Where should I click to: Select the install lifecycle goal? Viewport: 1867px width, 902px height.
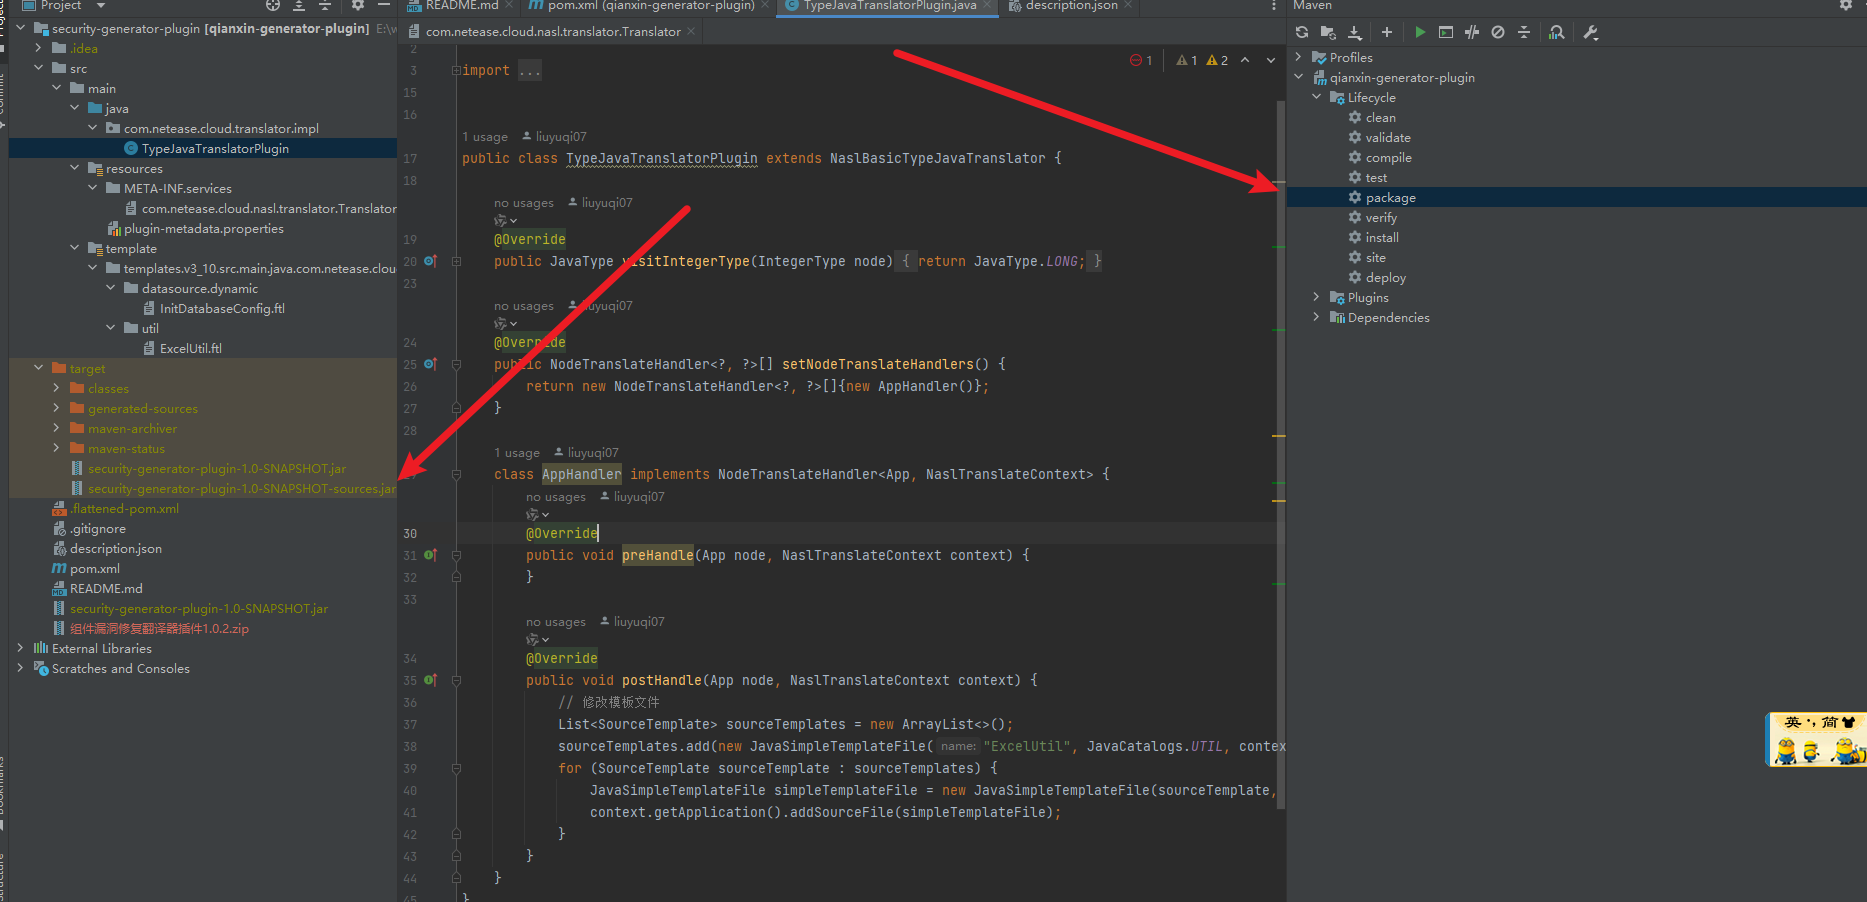(x=1382, y=238)
